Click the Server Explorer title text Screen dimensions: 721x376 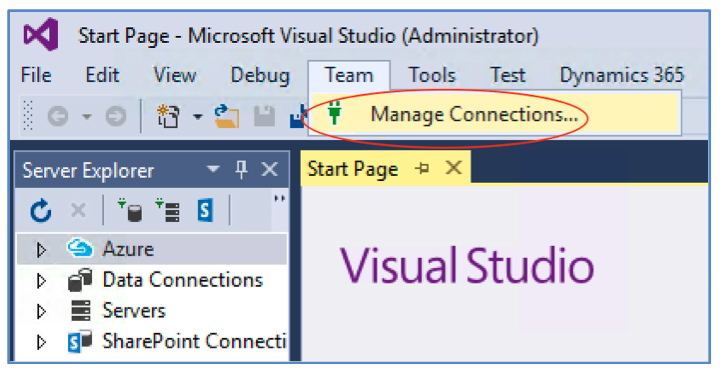pyautogui.click(x=88, y=171)
